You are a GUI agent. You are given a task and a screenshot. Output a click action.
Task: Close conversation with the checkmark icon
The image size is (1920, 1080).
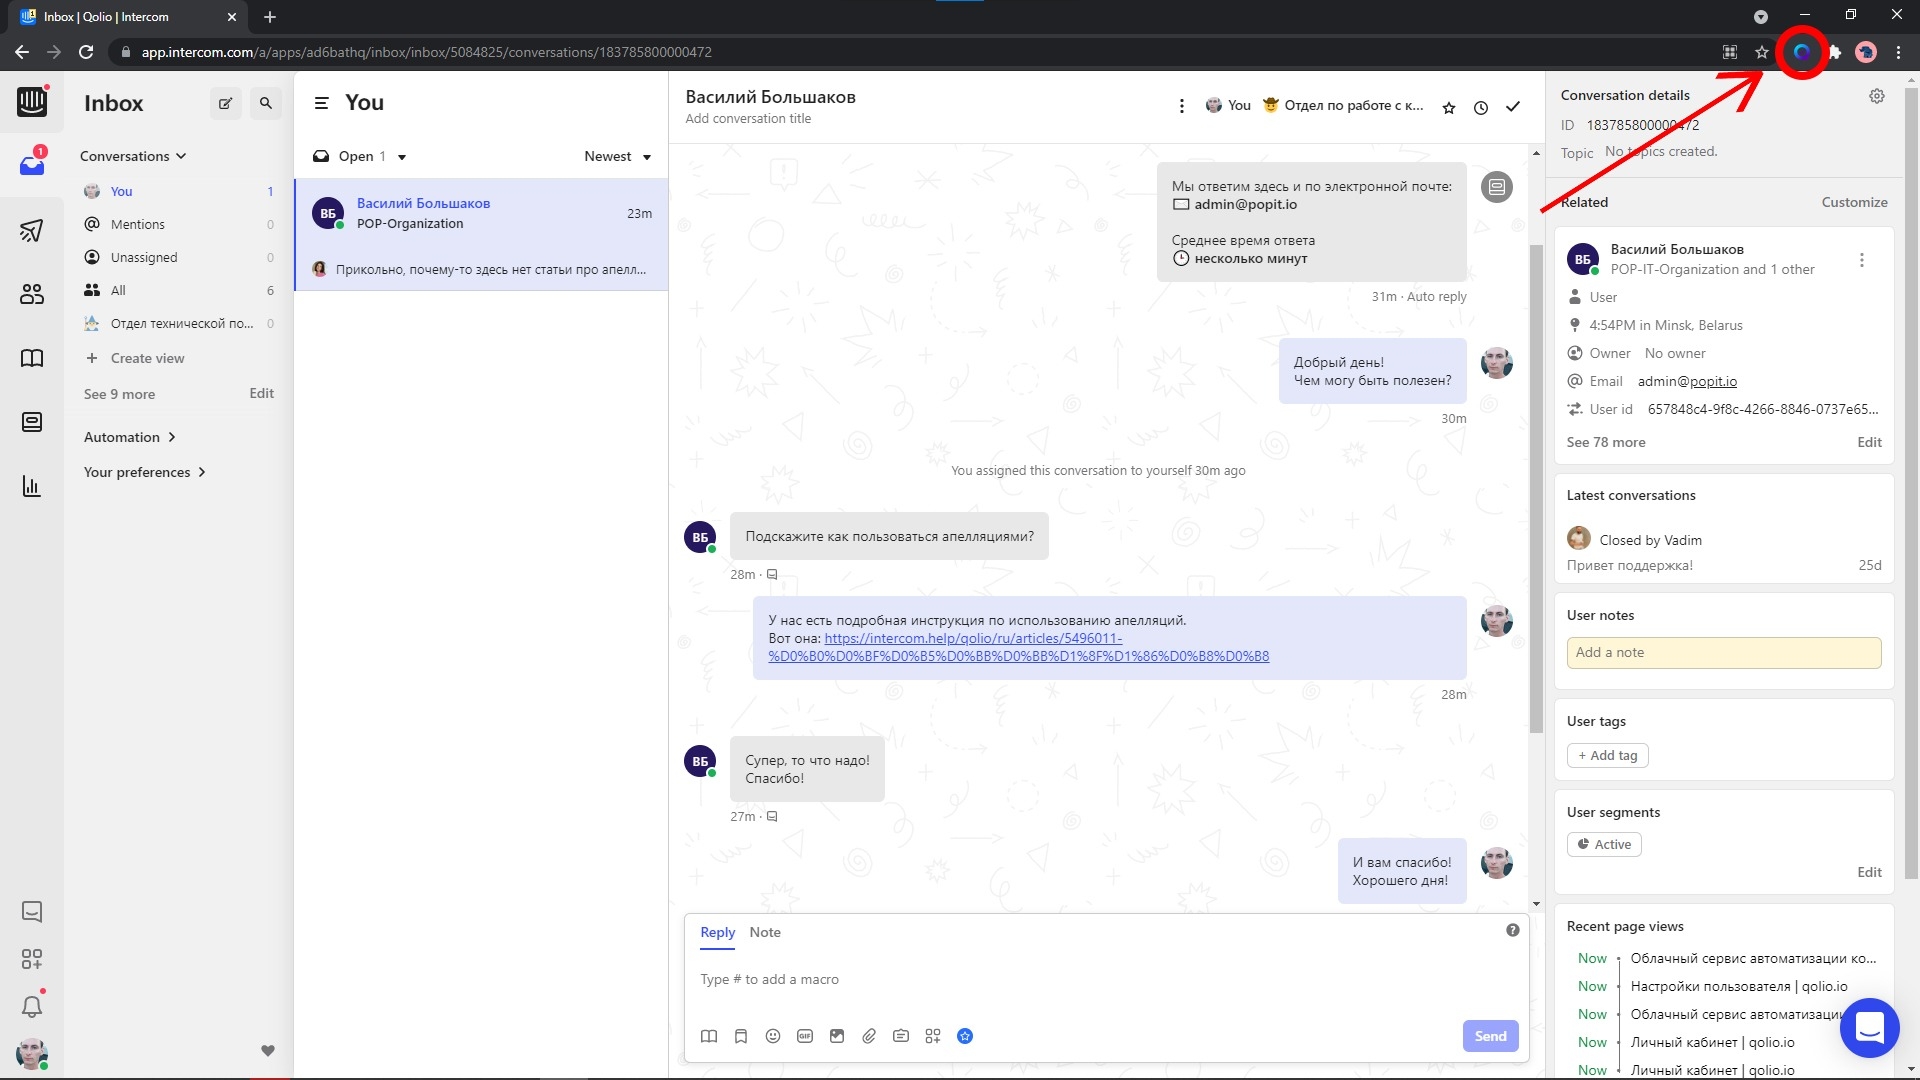pyautogui.click(x=1513, y=107)
